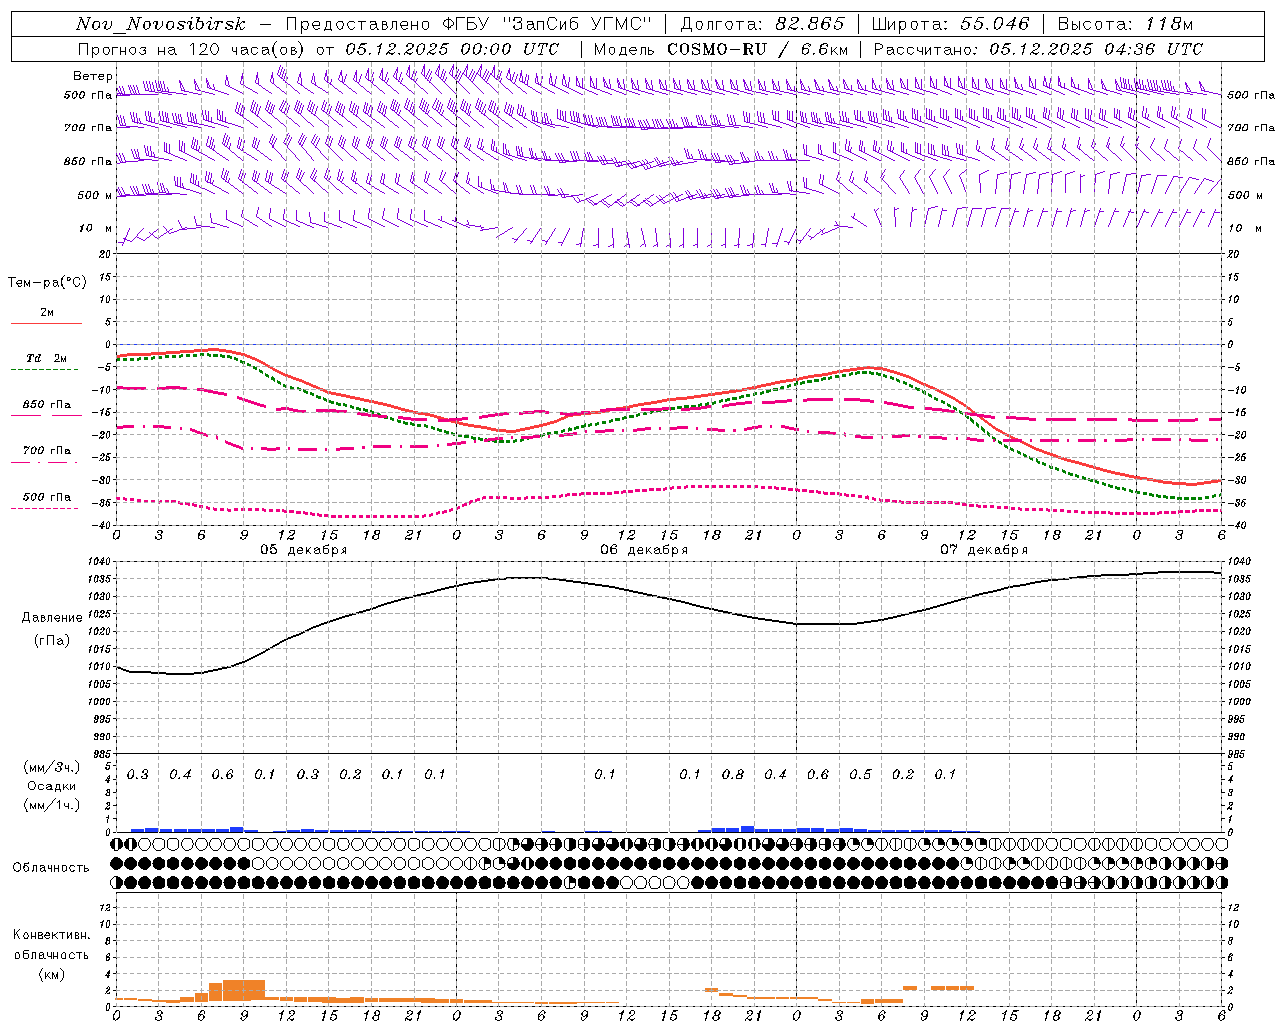1280x1024 pixels.
Task: Click the 0.5 precipitation value
Action: click(x=860, y=774)
